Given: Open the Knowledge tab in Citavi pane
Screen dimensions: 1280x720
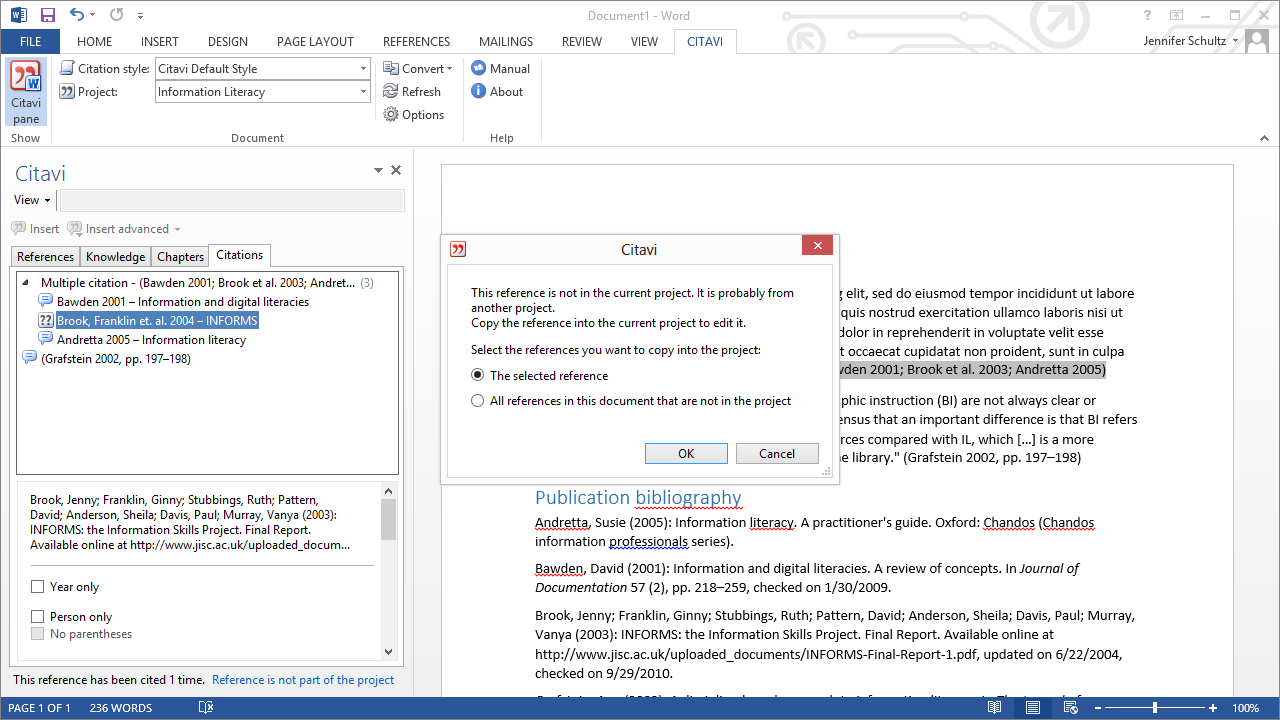Looking at the screenshot, I should pyautogui.click(x=116, y=257).
